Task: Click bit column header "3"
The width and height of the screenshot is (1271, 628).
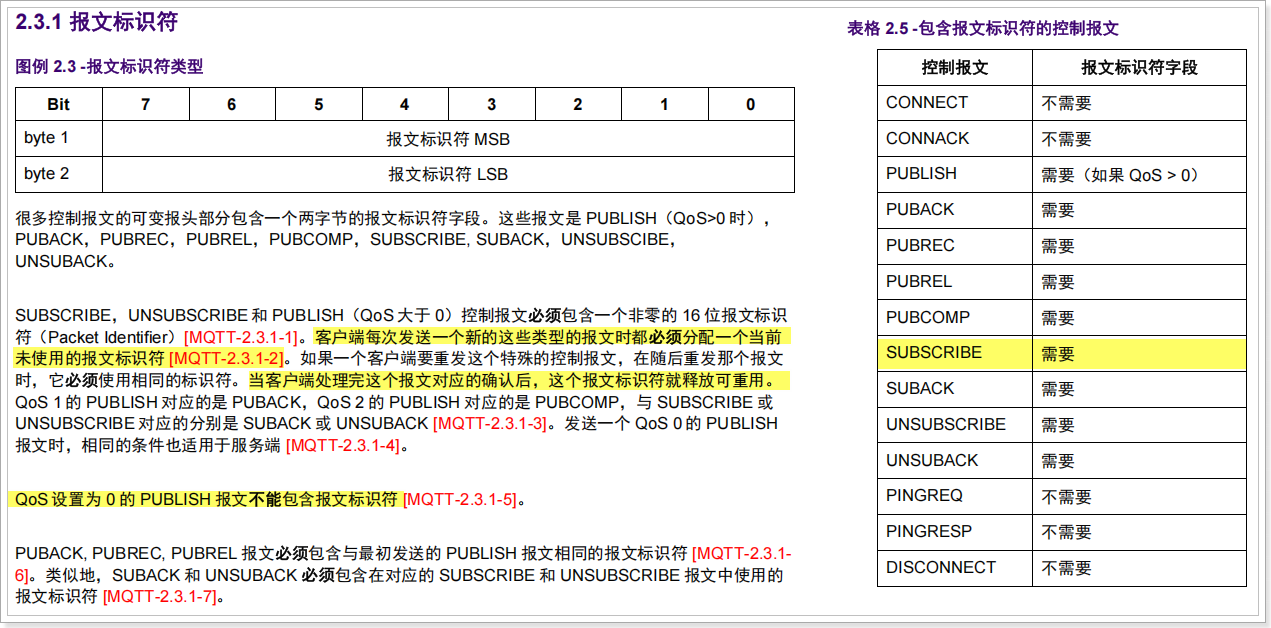Action: 492,104
